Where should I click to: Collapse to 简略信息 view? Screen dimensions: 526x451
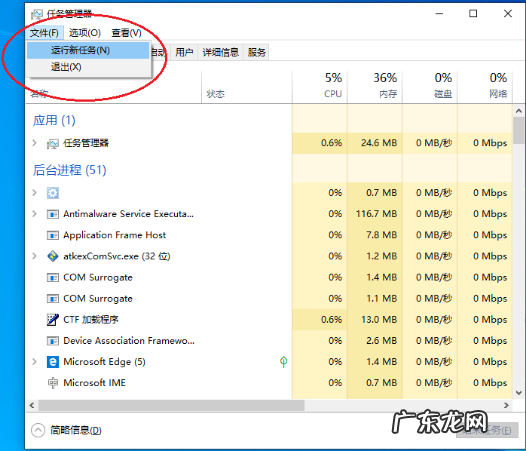point(66,430)
